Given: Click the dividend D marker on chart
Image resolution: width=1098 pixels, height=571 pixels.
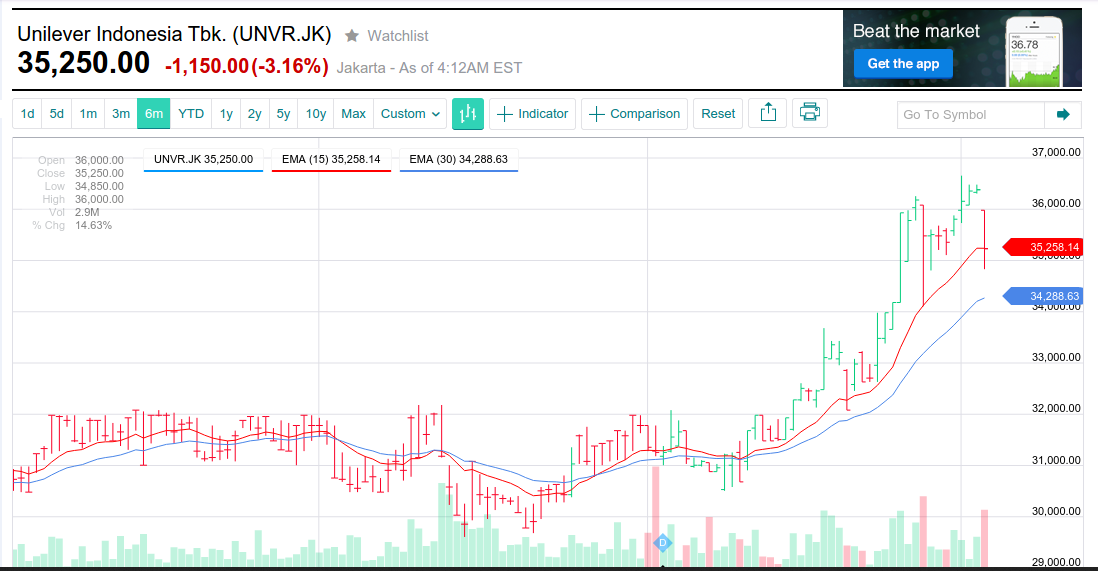Looking at the screenshot, I should [x=662, y=542].
